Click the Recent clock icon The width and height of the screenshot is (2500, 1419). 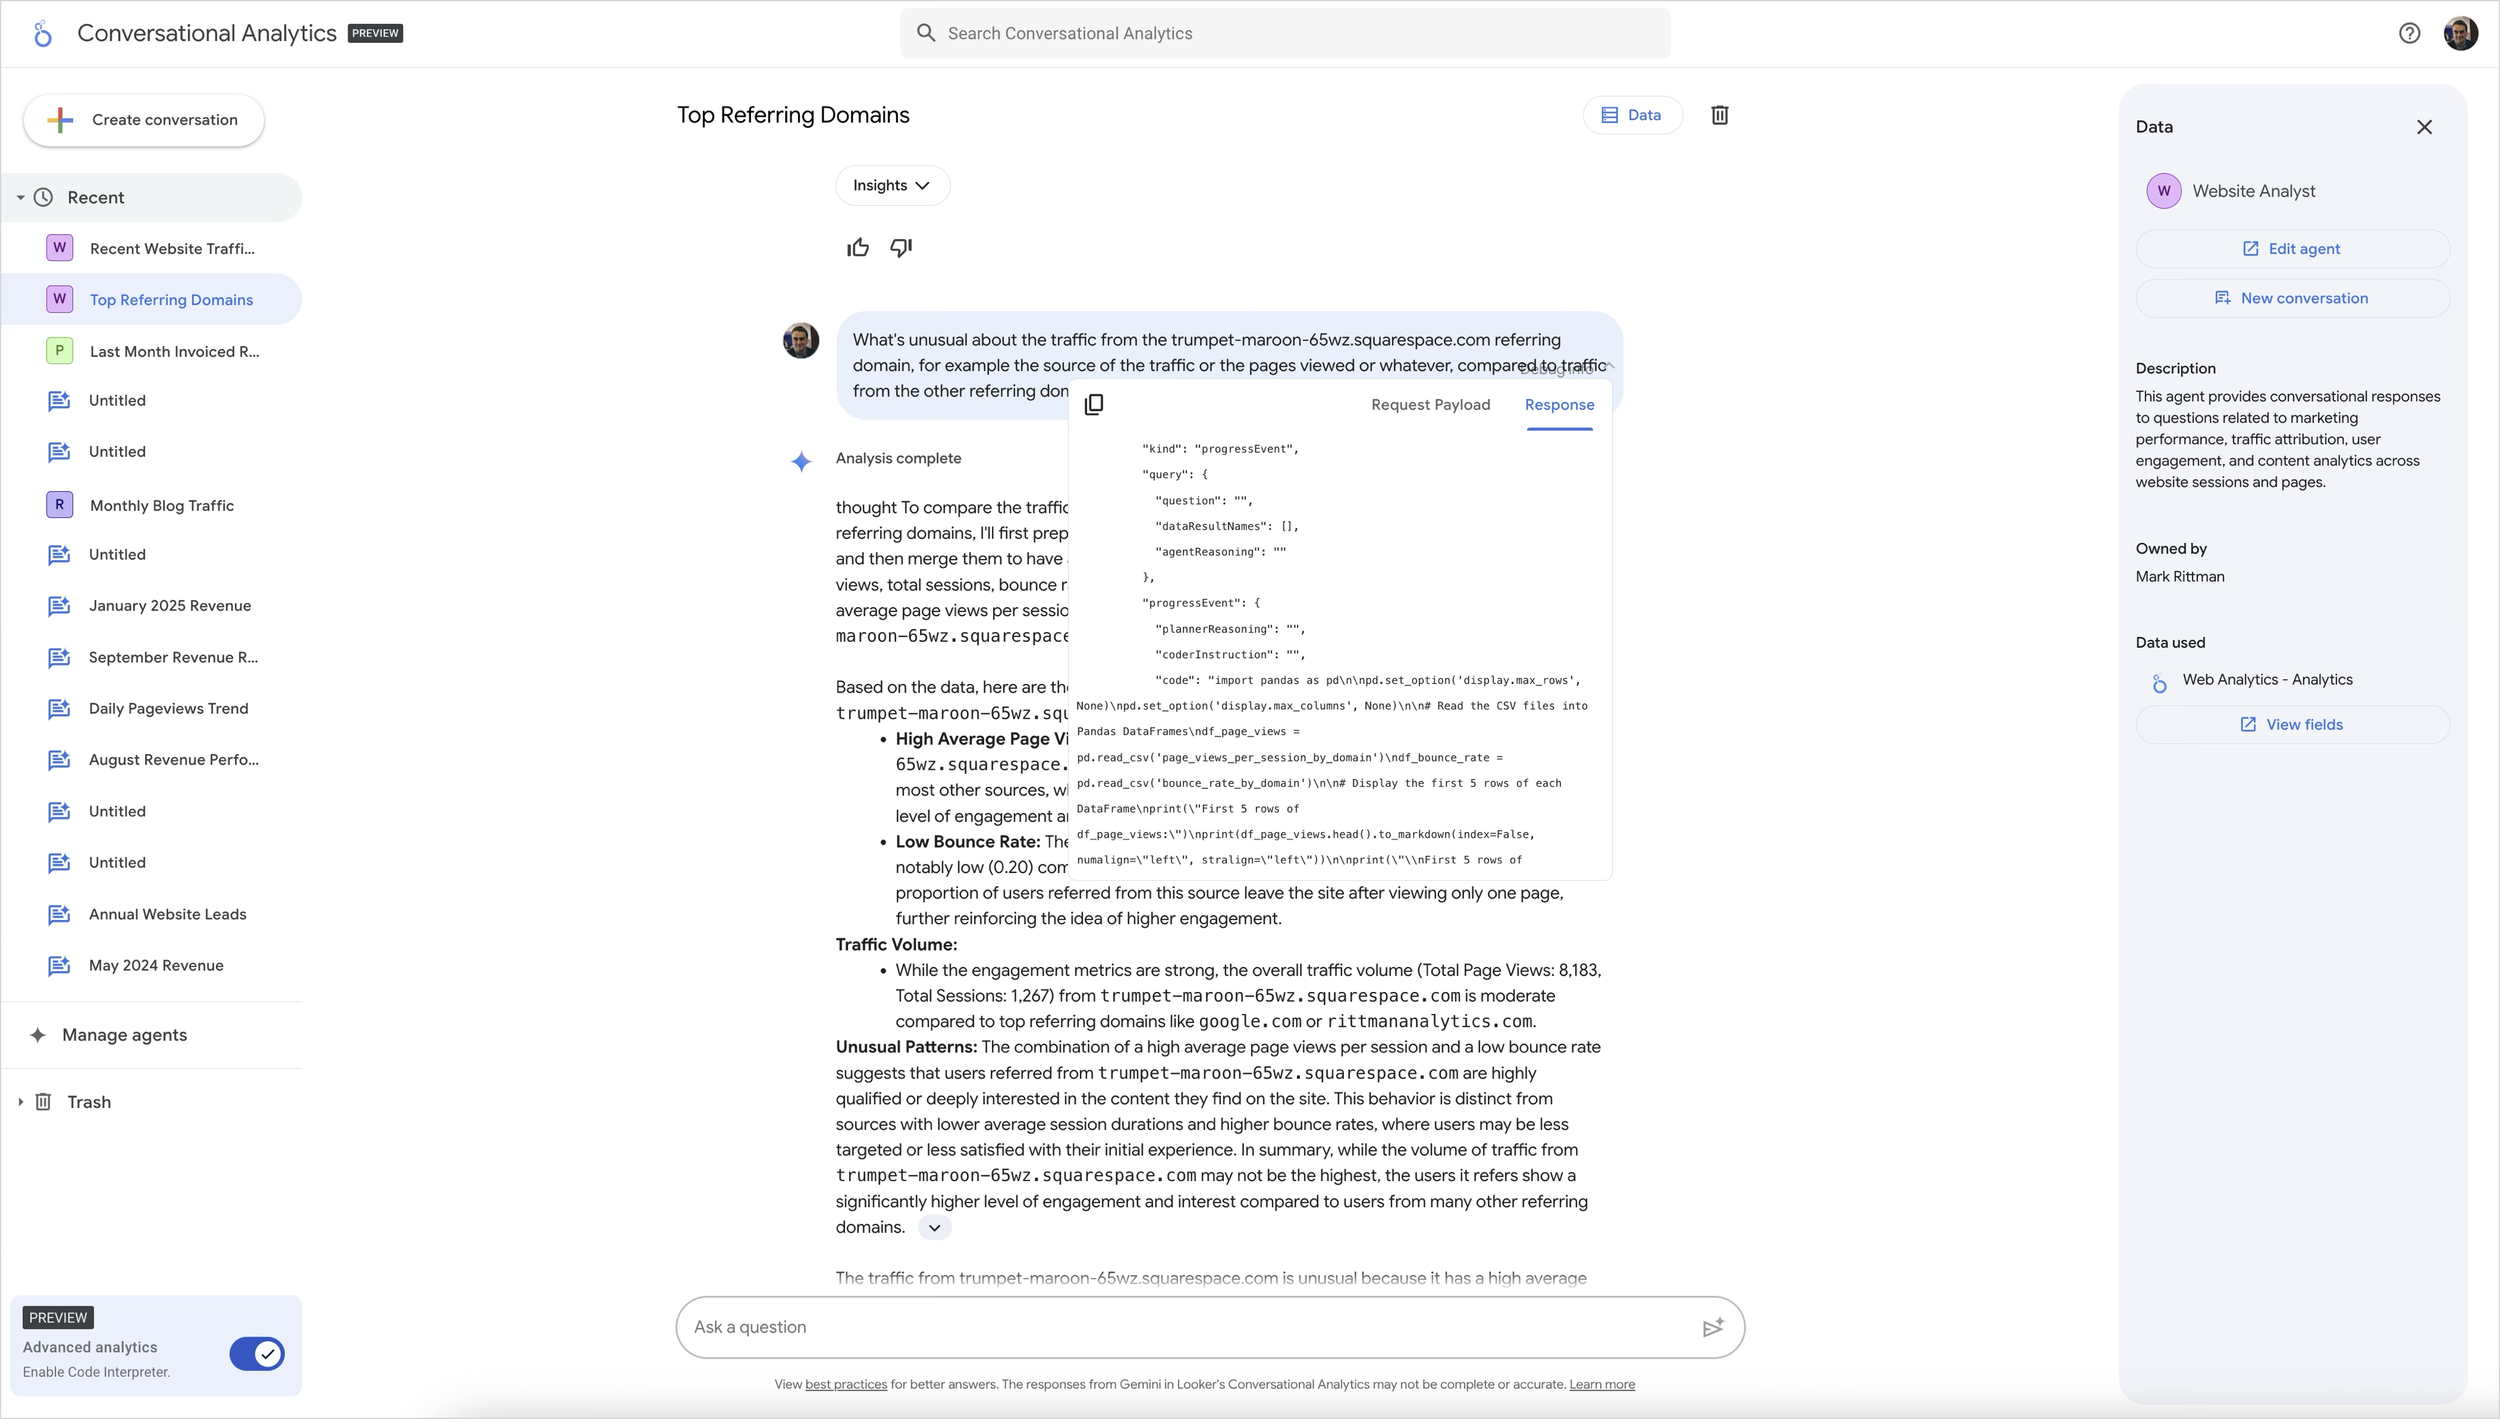(x=43, y=197)
